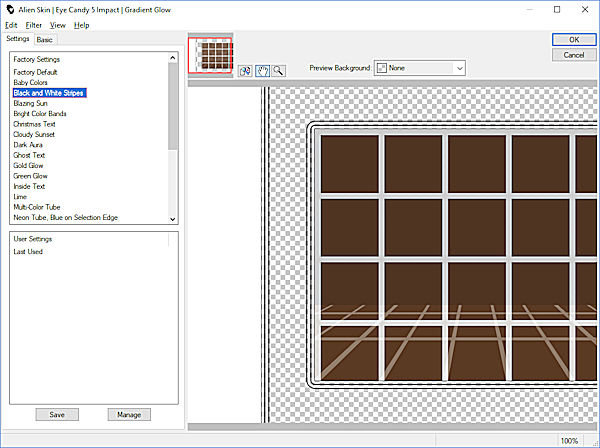Click scroll-down arrow of Factory Settings list
The width and height of the screenshot is (600, 448).
(173, 219)
